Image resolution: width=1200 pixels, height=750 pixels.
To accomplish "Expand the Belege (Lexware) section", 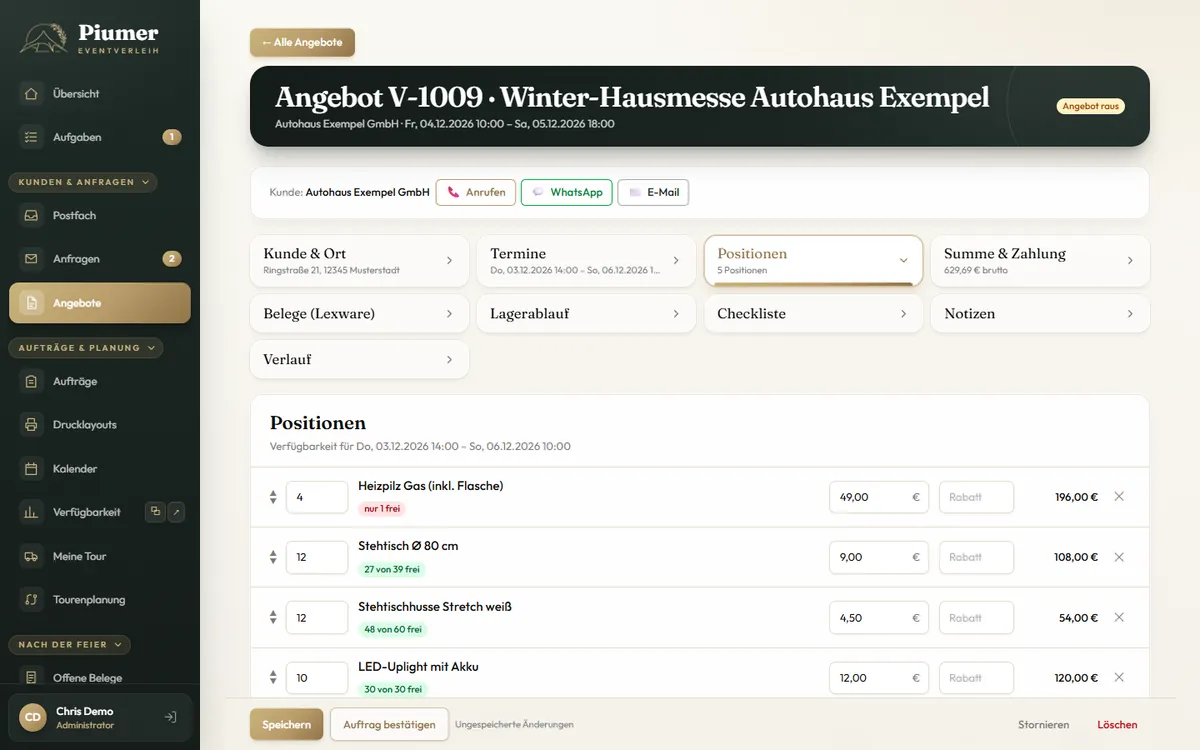I will click(x=359, y=314).
